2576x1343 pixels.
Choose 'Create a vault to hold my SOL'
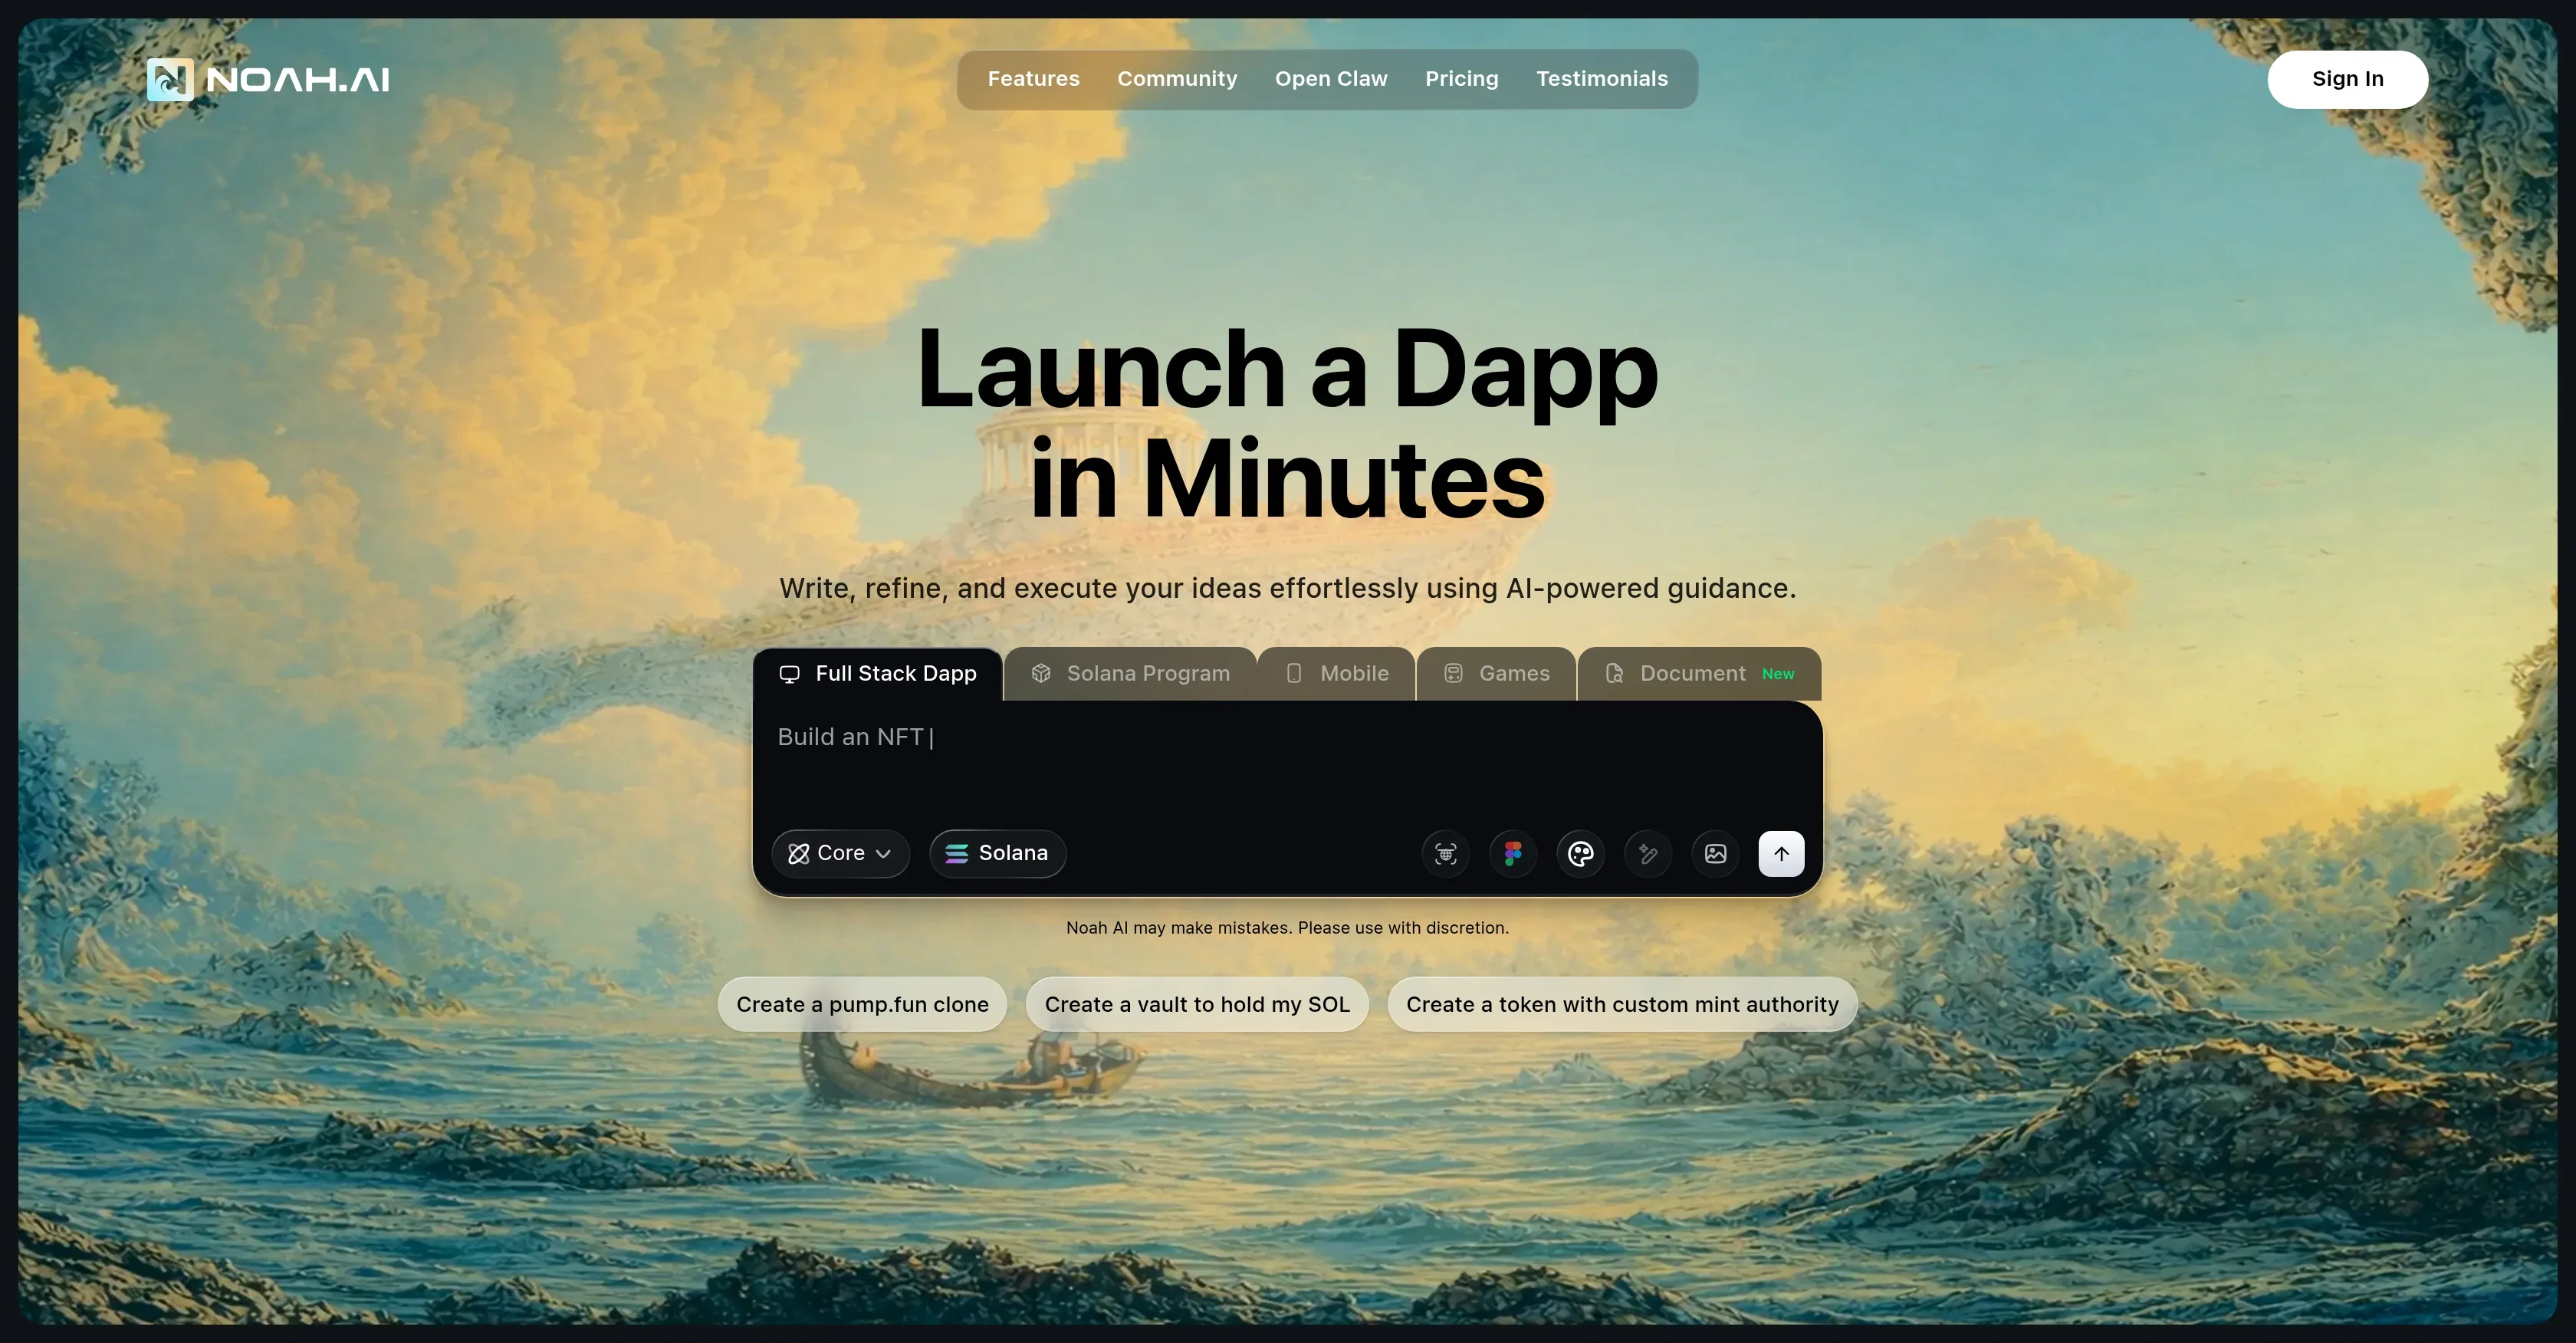click(1197, 1004)
